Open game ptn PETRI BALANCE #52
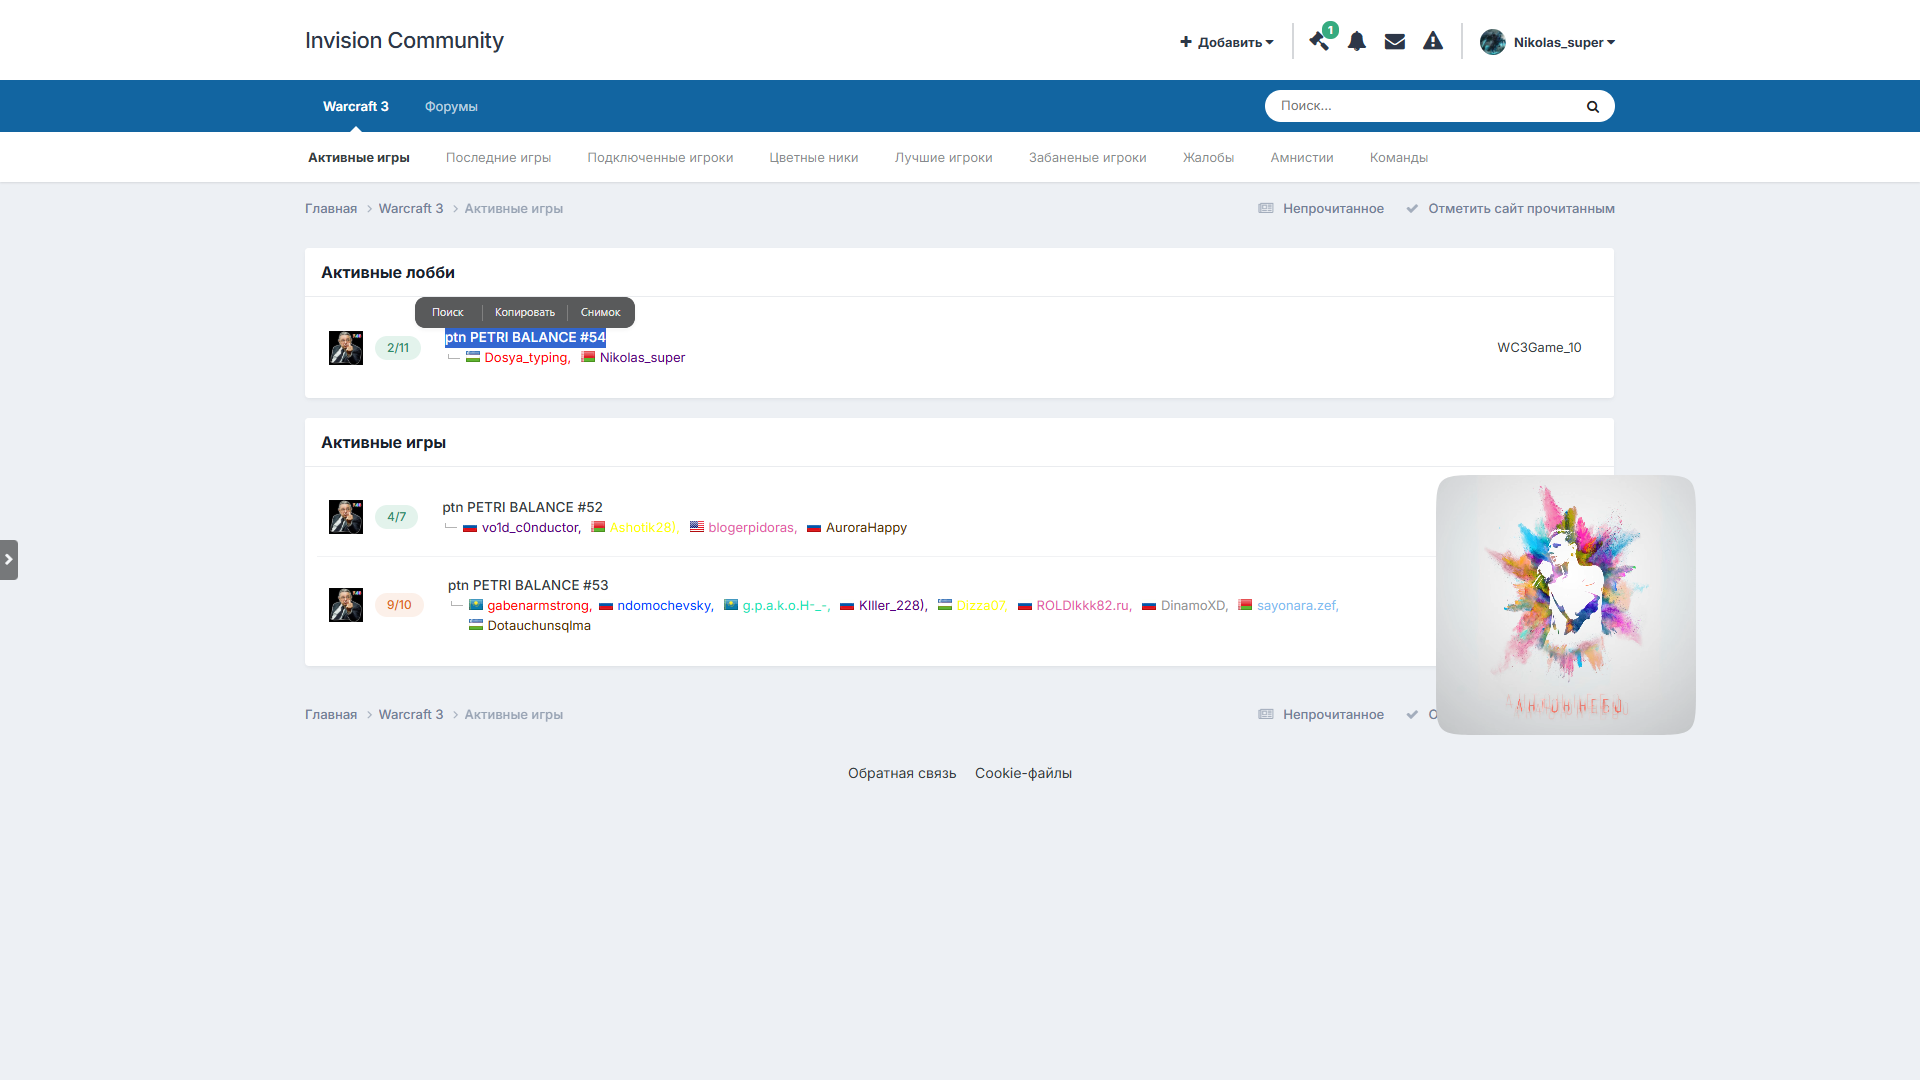 pyautogui.click(x=523, y=508)
